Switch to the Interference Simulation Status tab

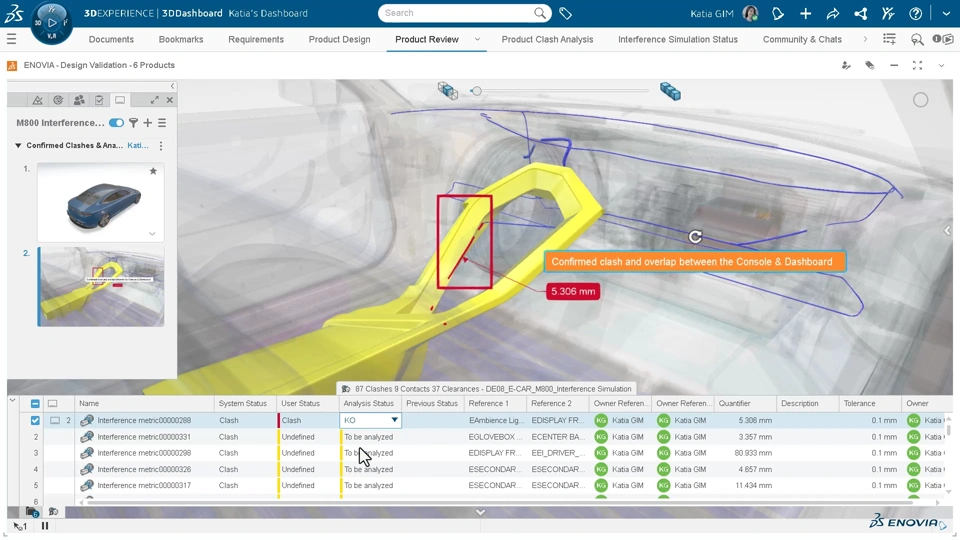(678, 39)
